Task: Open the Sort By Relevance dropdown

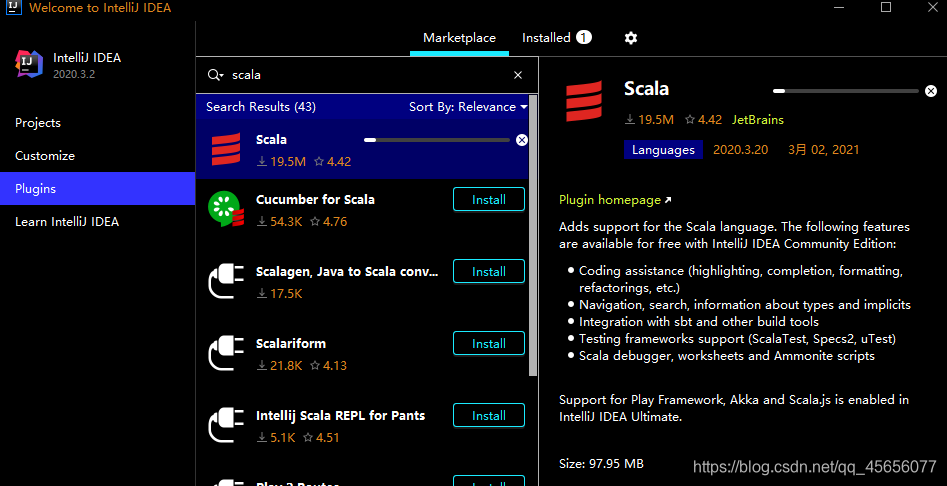Action: 468,107
